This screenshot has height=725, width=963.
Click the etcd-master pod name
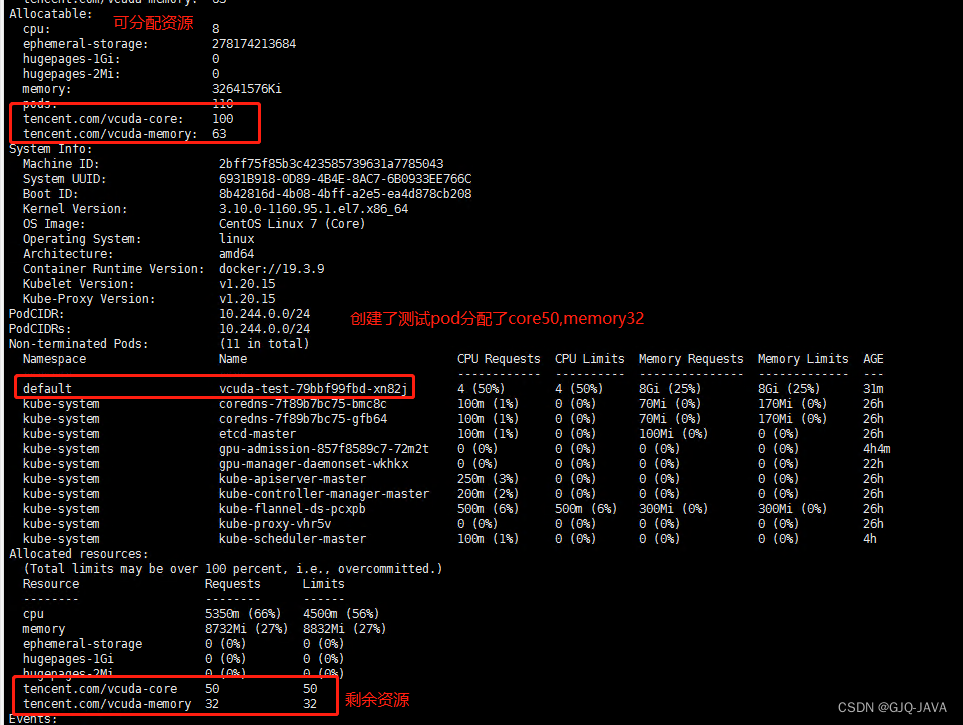point(257,433)
